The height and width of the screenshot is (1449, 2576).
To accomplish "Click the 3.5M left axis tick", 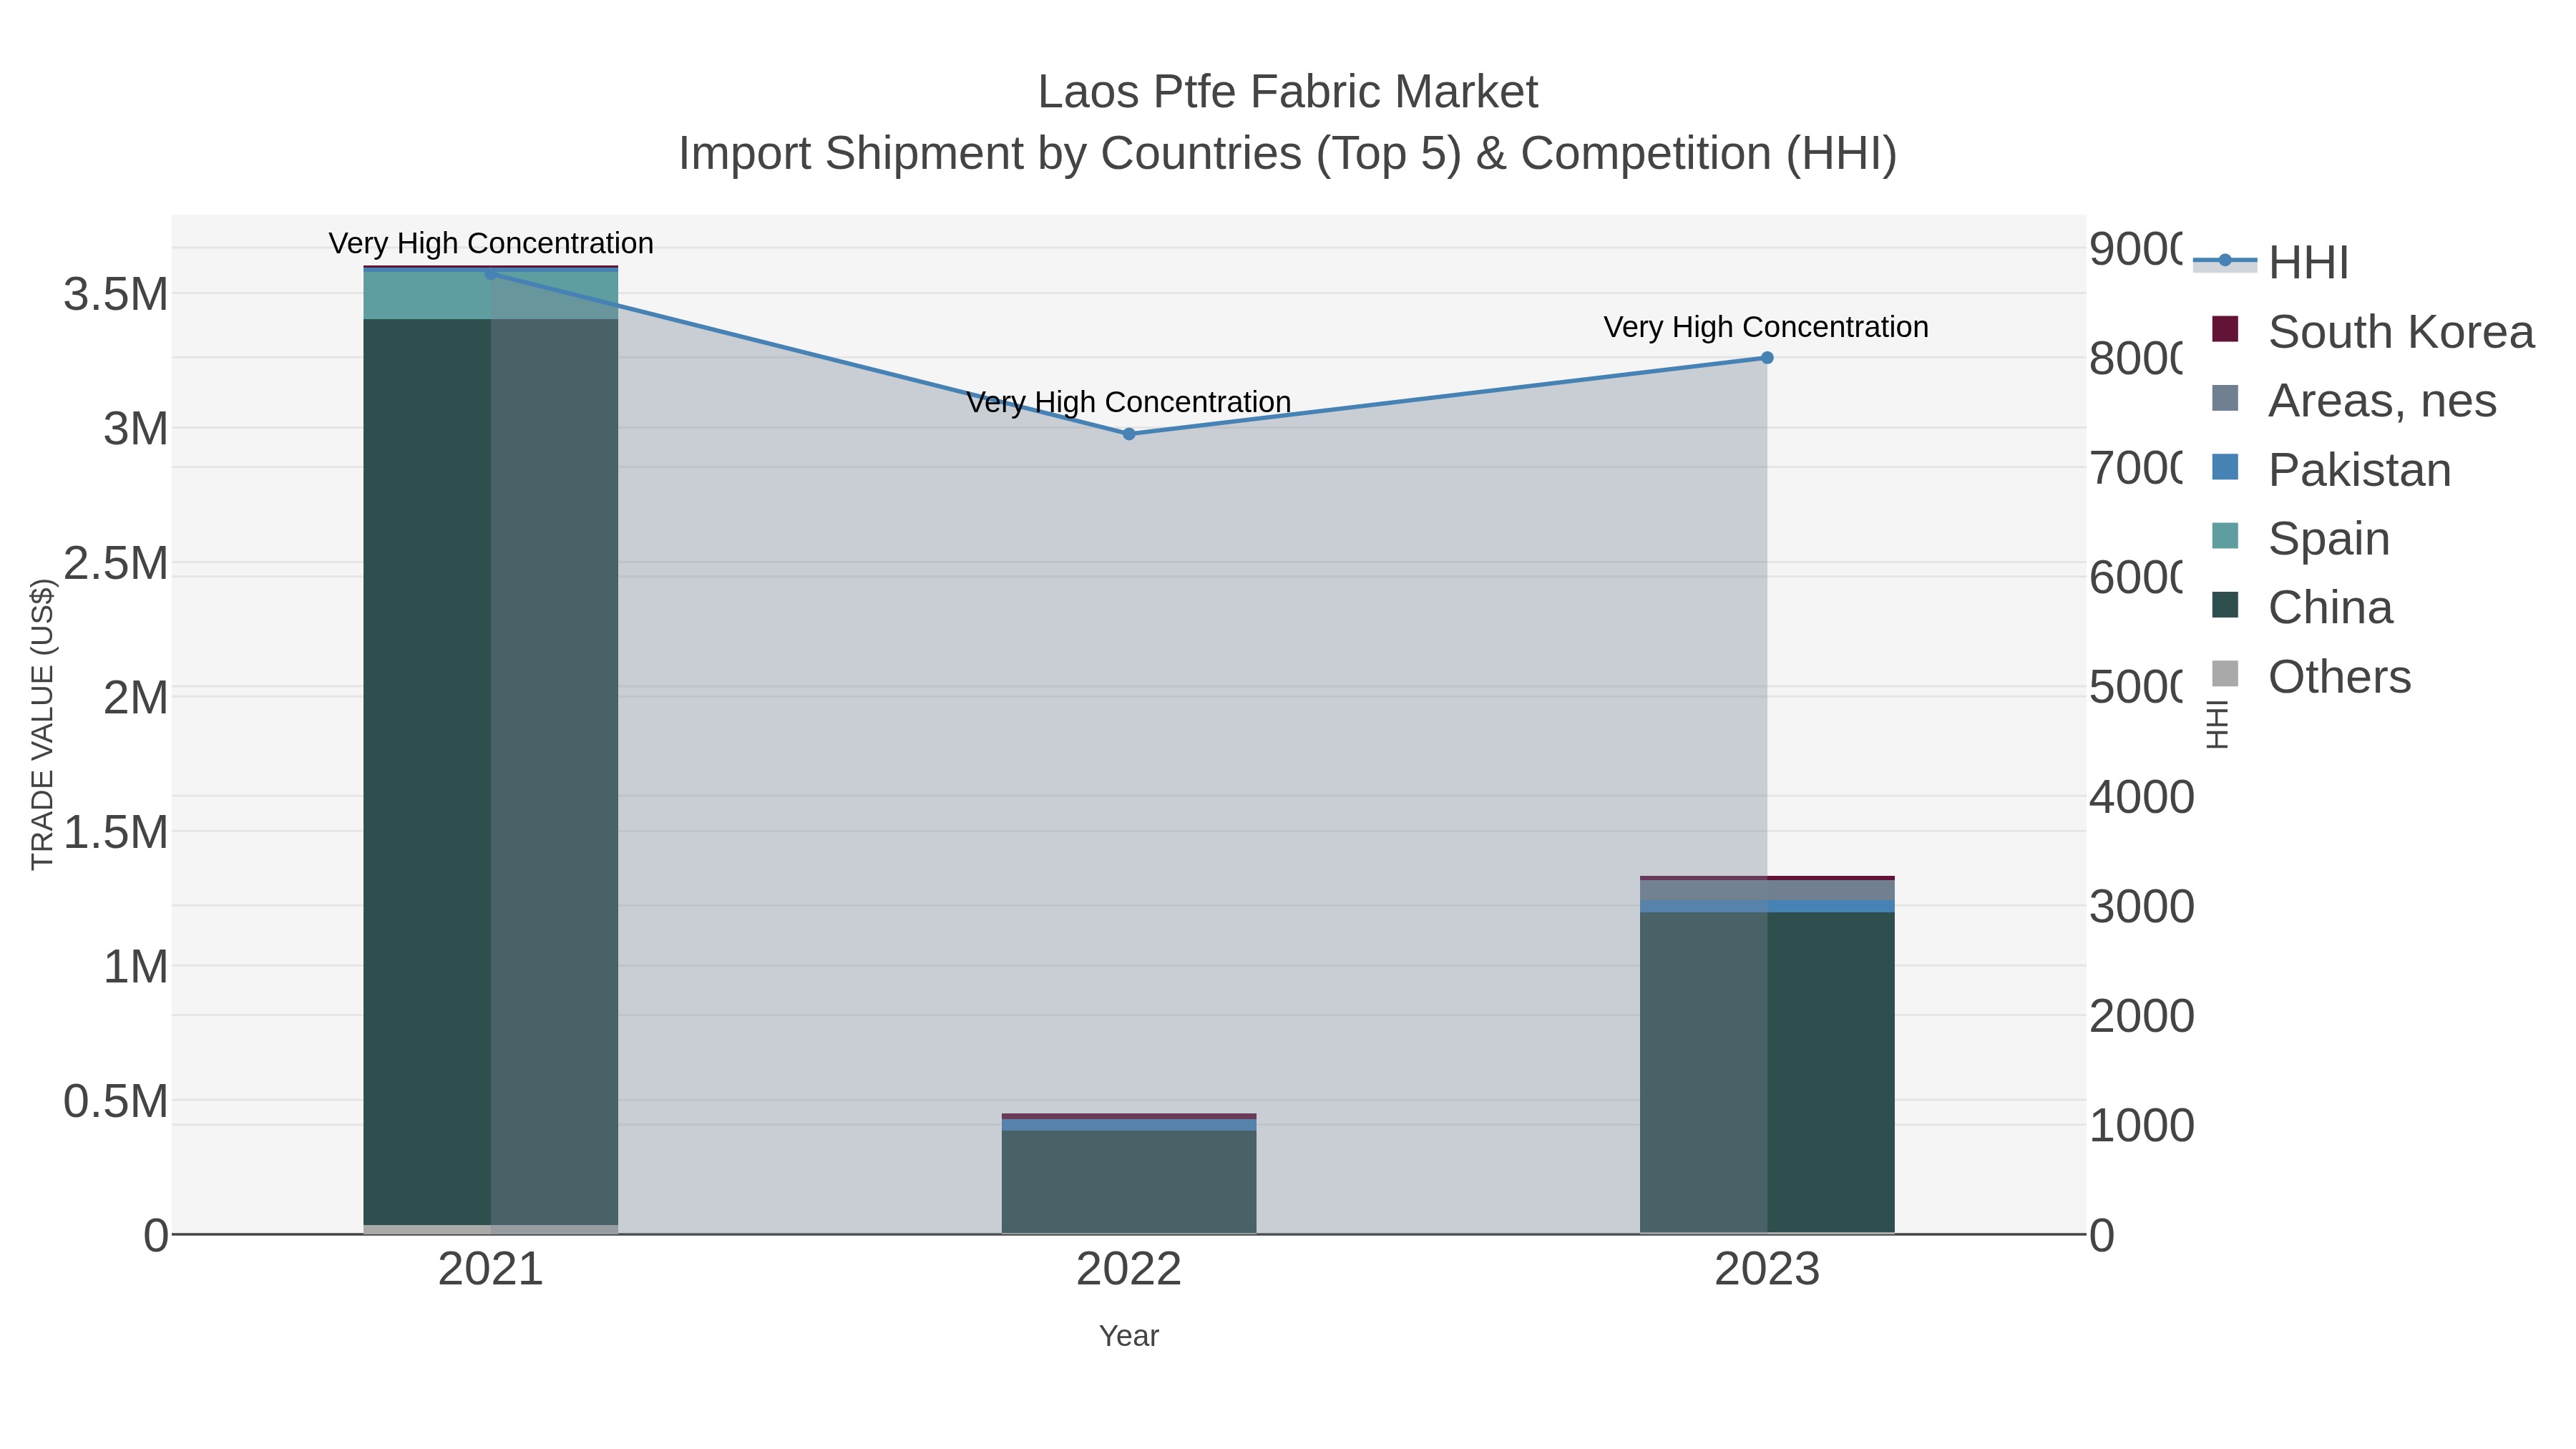I will click(x=116, y=295).
